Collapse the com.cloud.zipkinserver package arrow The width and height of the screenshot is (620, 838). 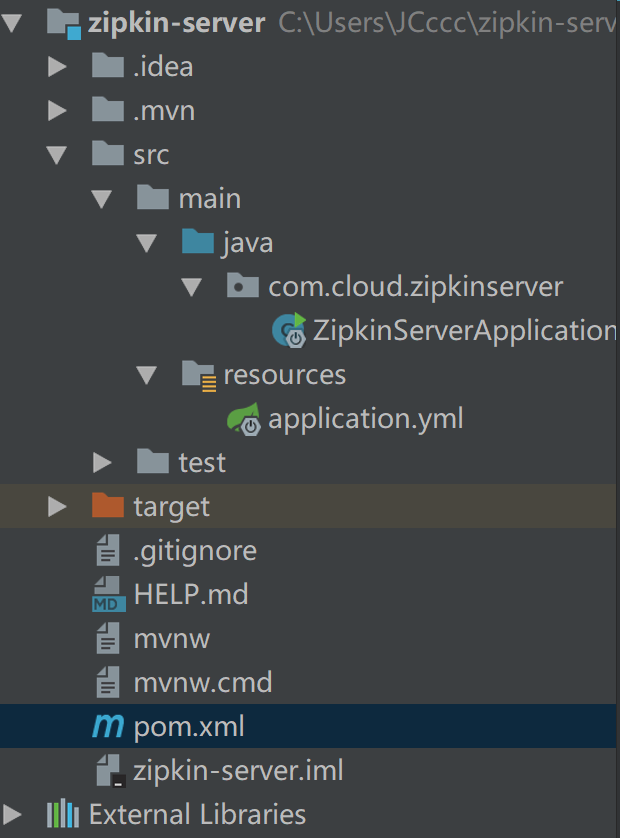191,286
